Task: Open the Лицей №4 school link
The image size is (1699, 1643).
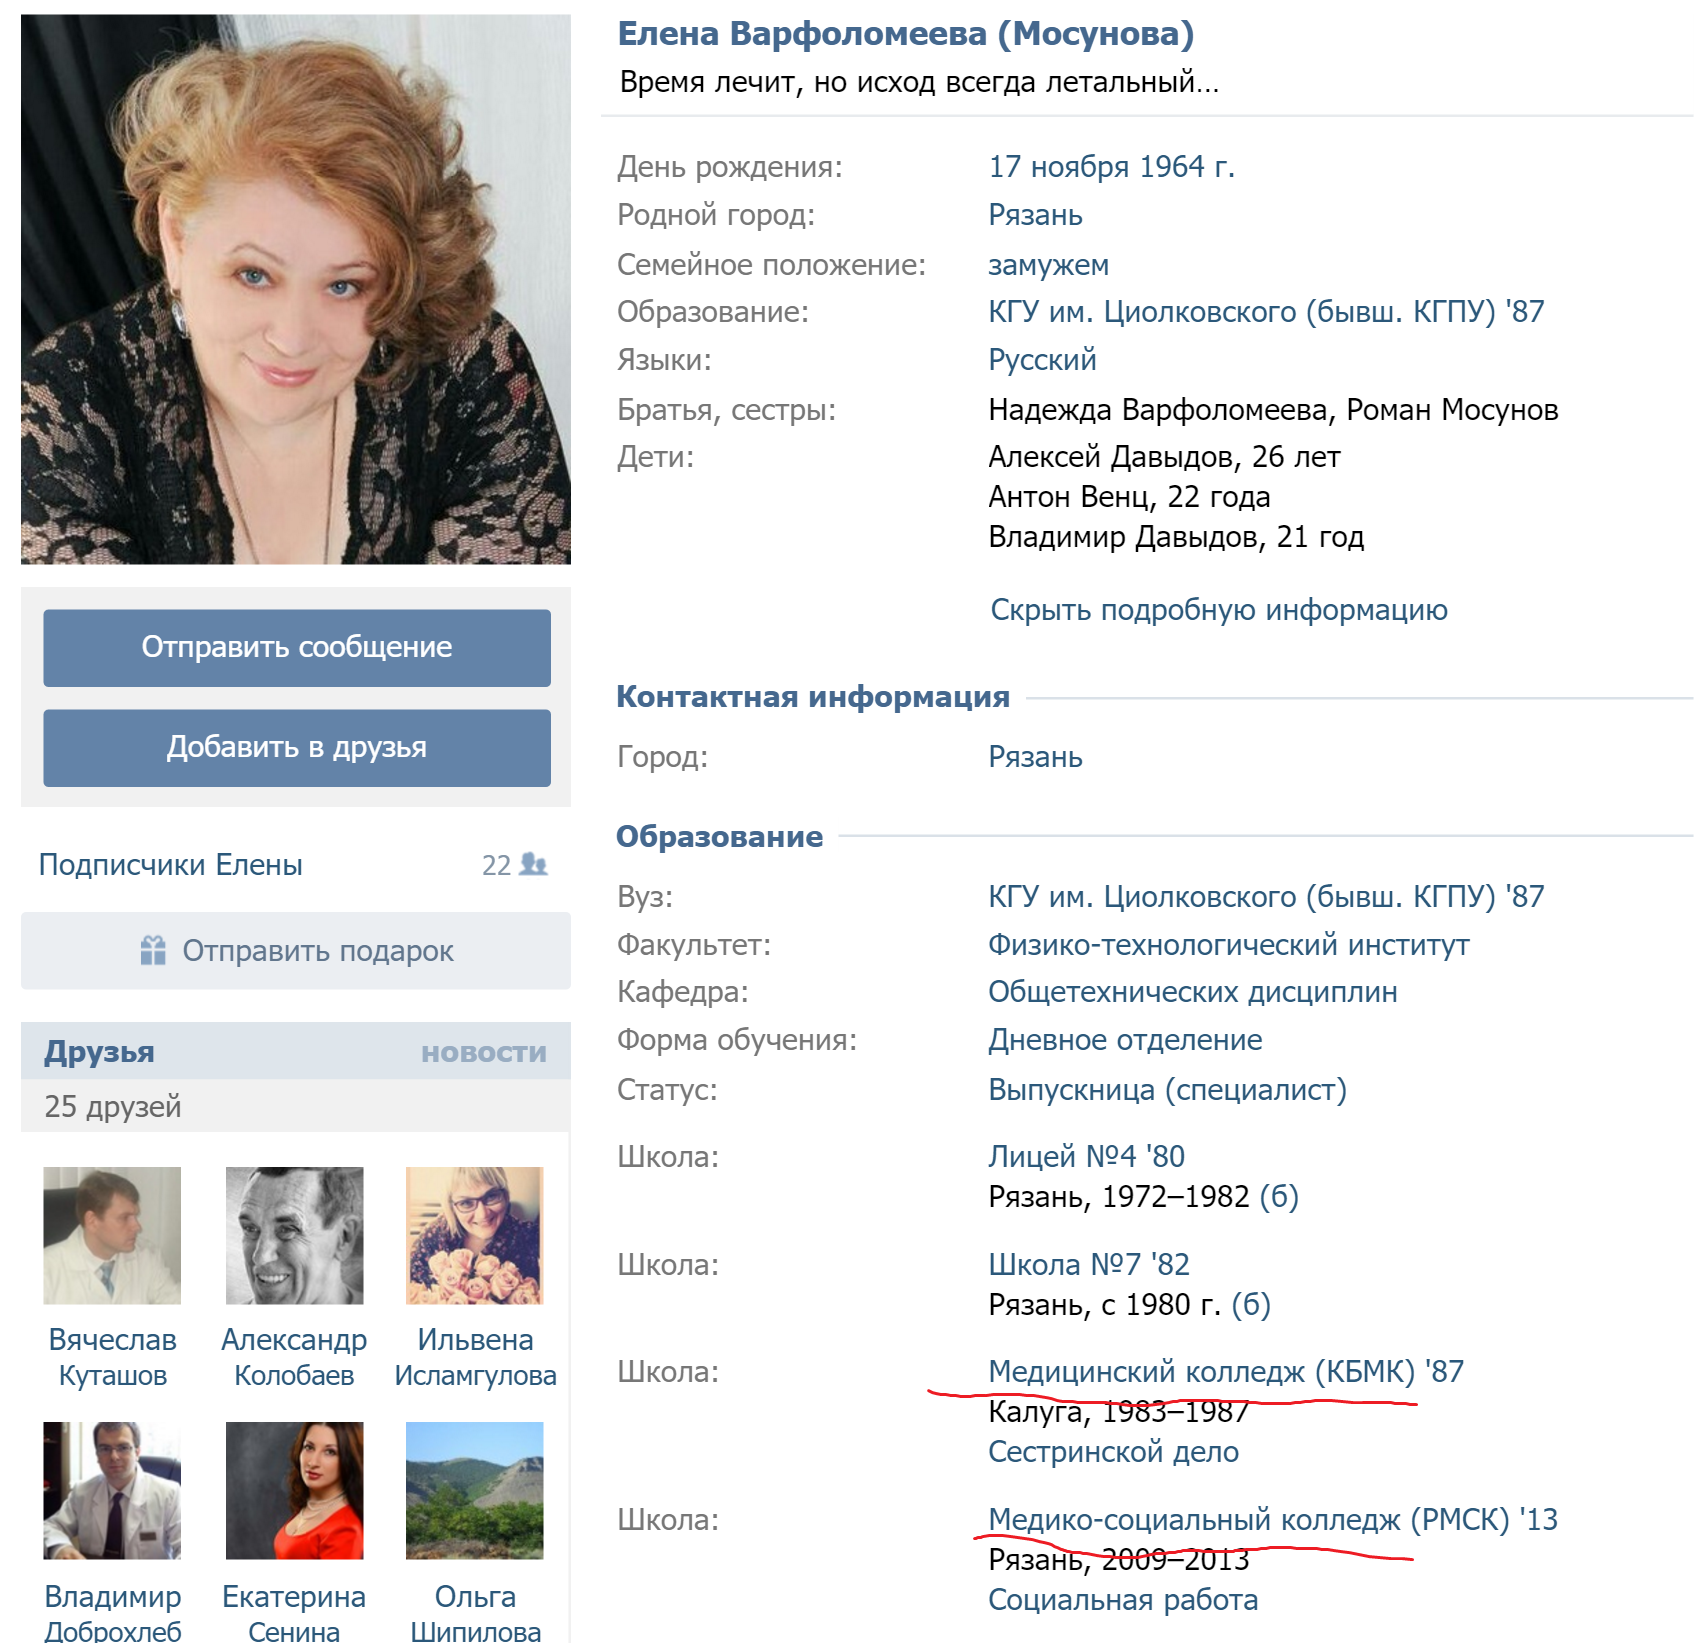Action: coord(1062,1156)
